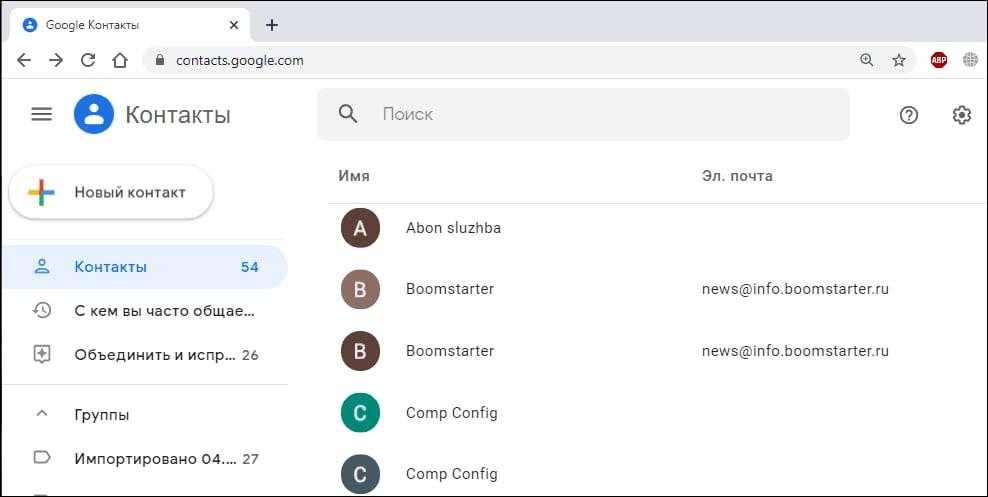Click the teal Comp Config avatar
This screenshot has width=988, height=497.
(x=360, y=412)
